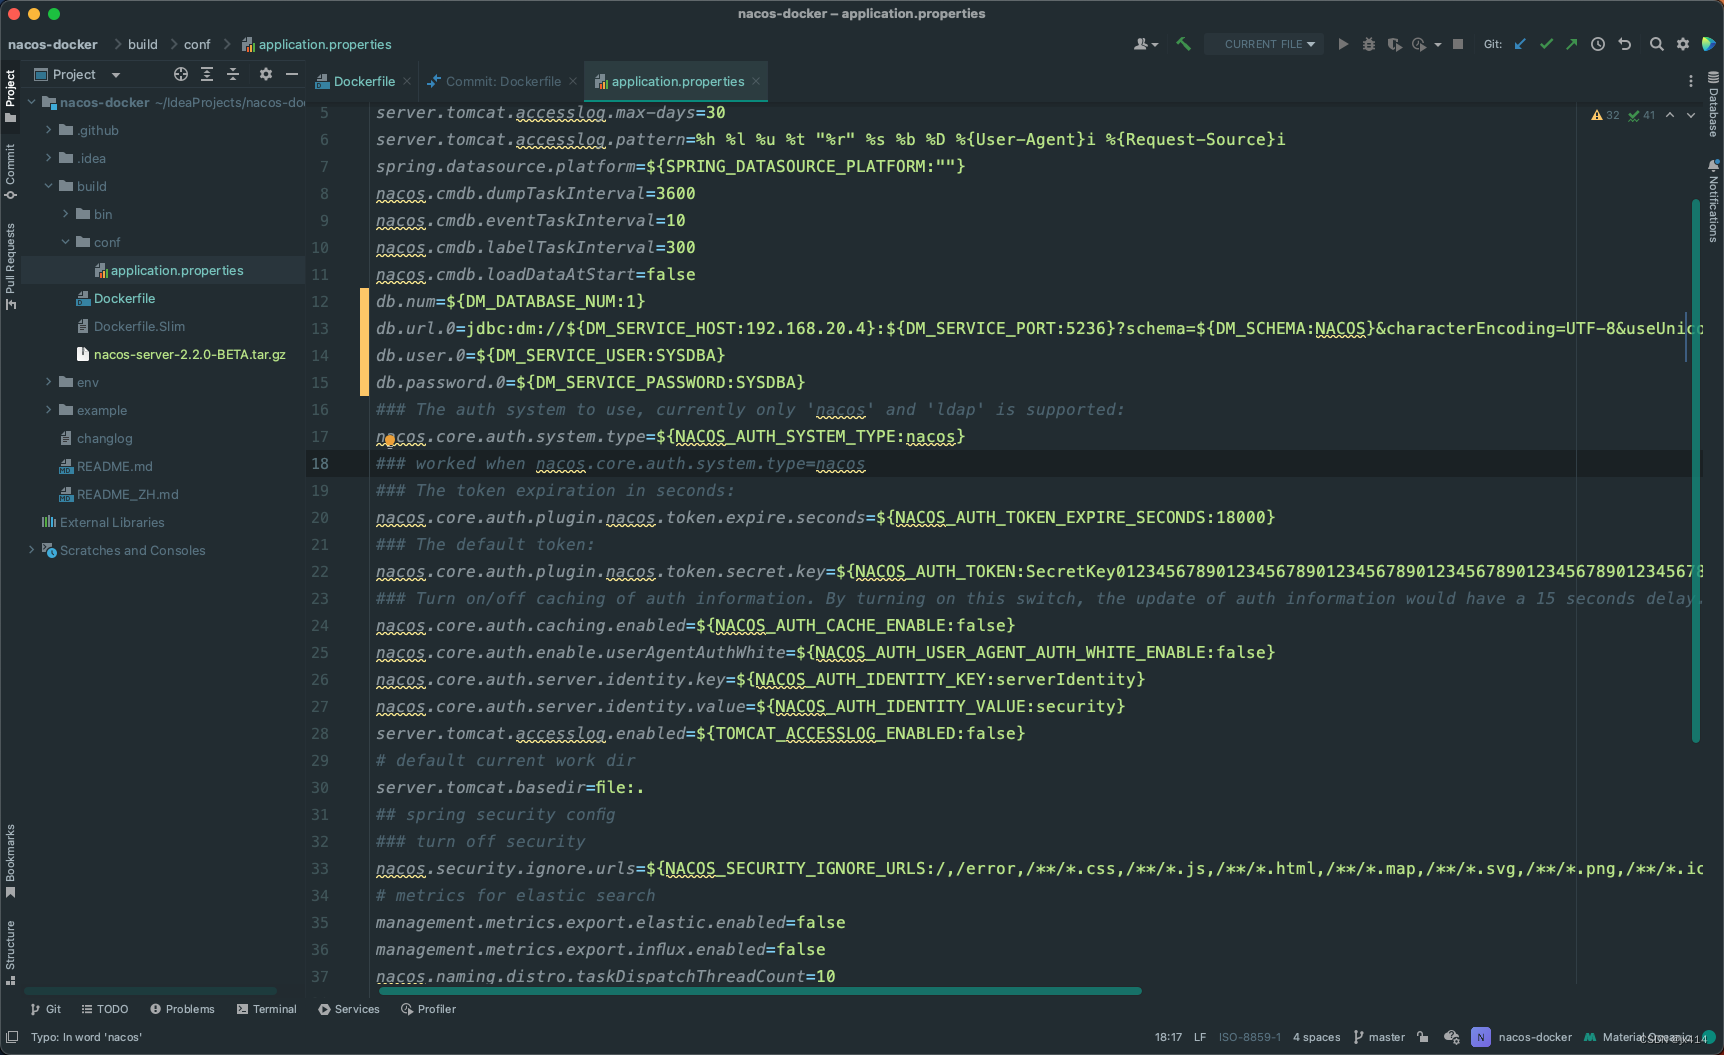Screen dimensions: 1724x1055
Task: Collapse the nacos-docker root folder
Action: pos(31,102)
